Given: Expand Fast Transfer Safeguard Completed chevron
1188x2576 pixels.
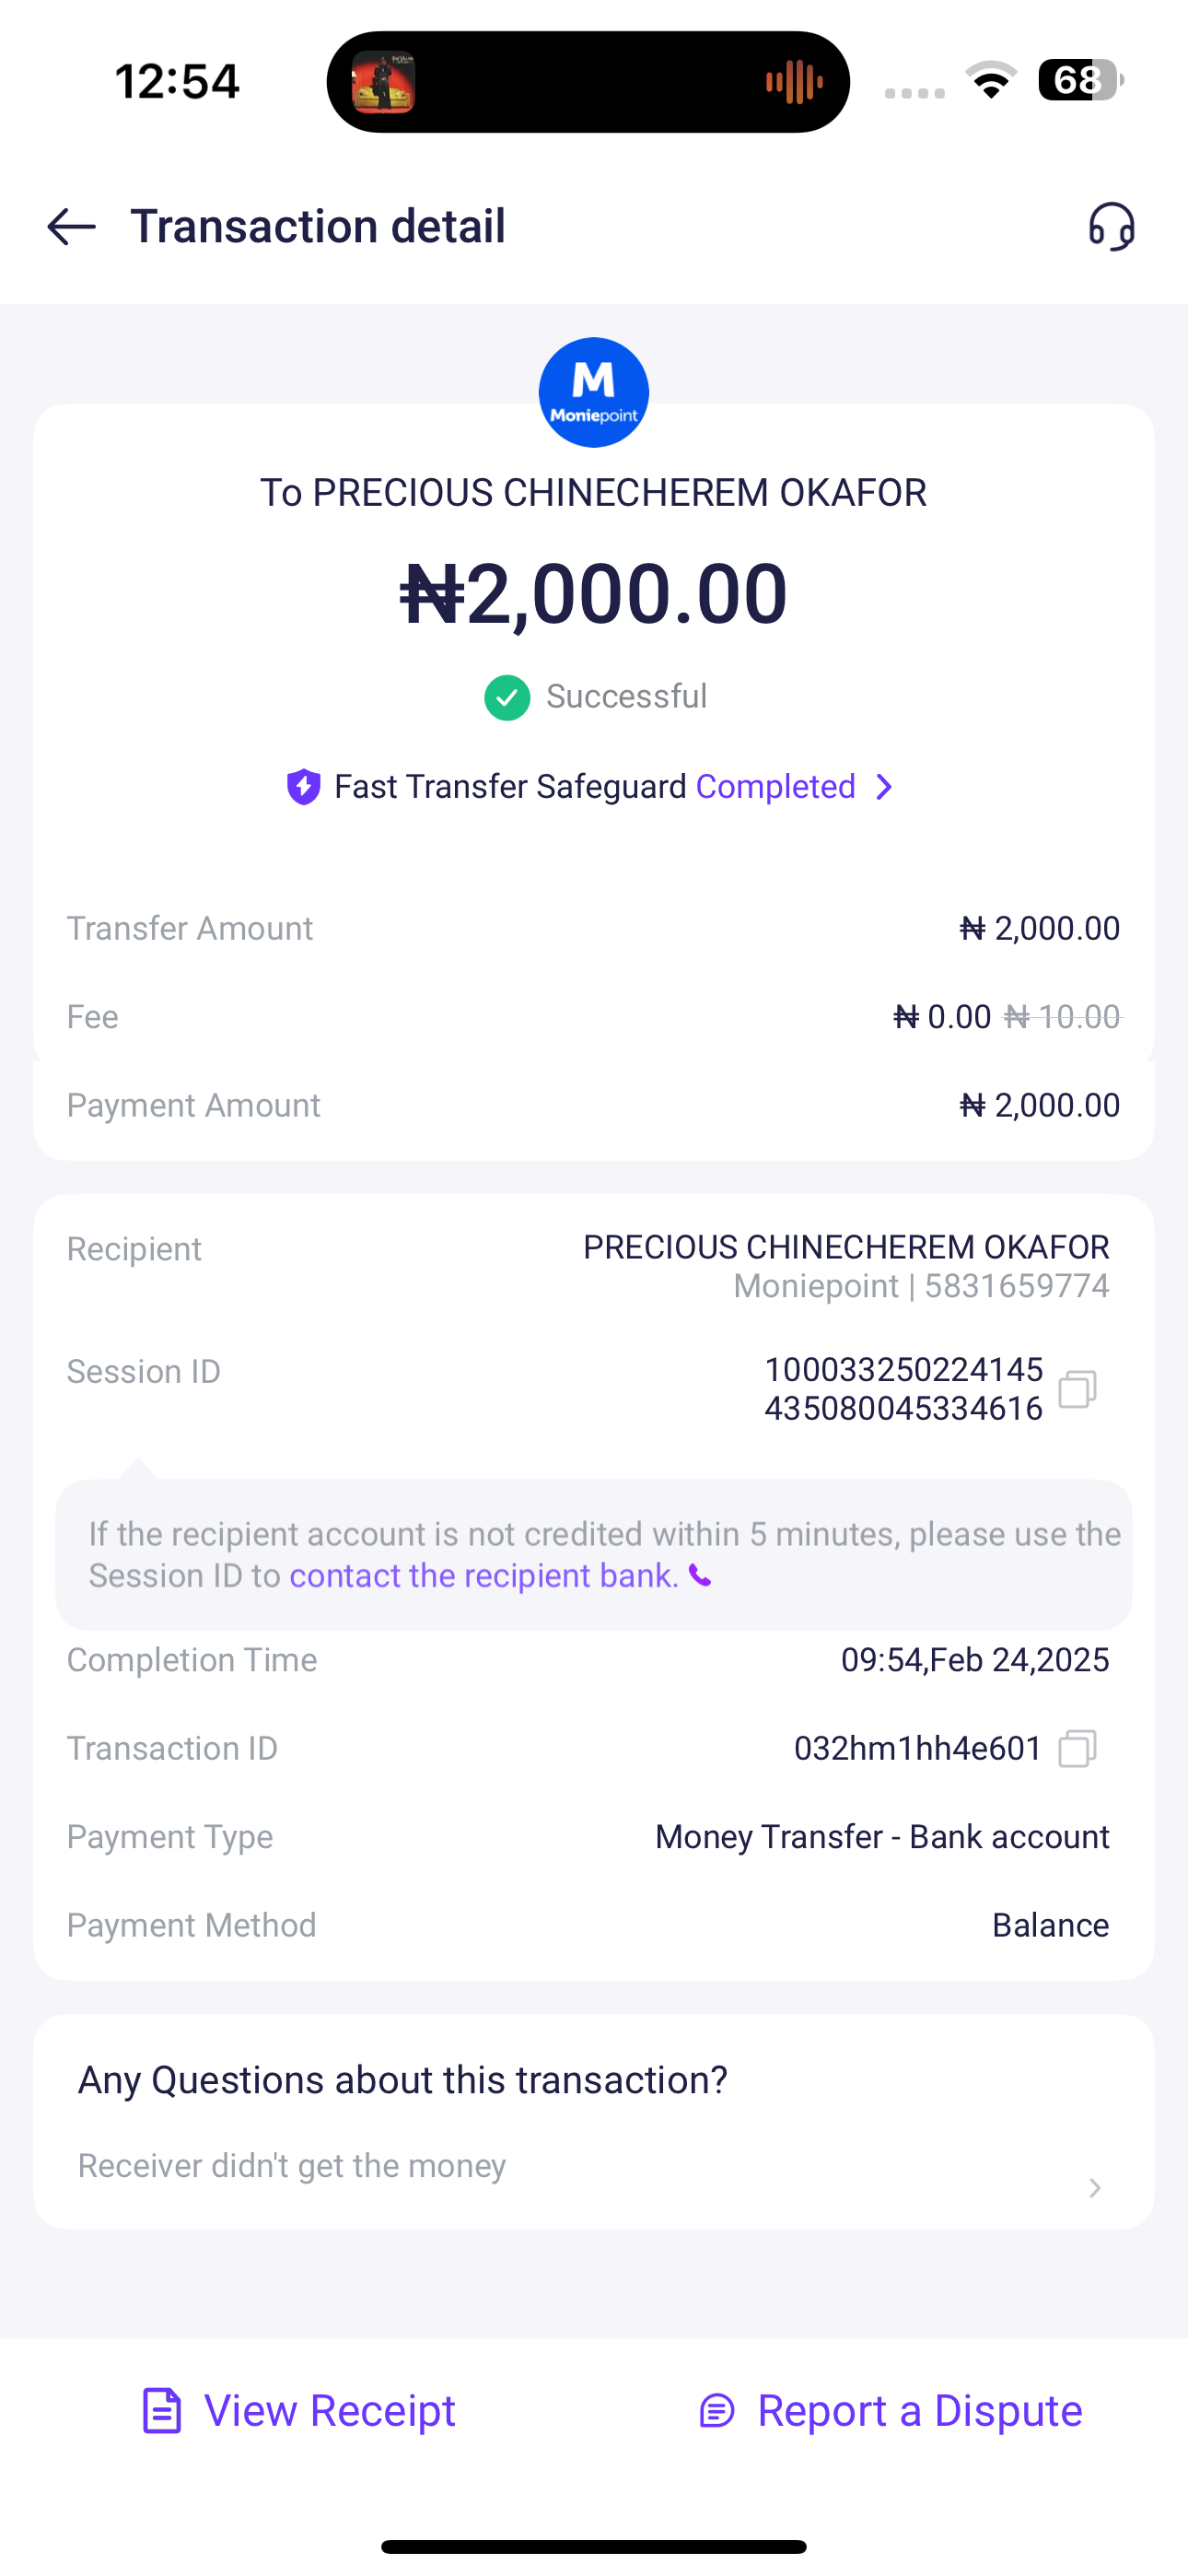Looking at the screenshot, I should click(884, 787).
